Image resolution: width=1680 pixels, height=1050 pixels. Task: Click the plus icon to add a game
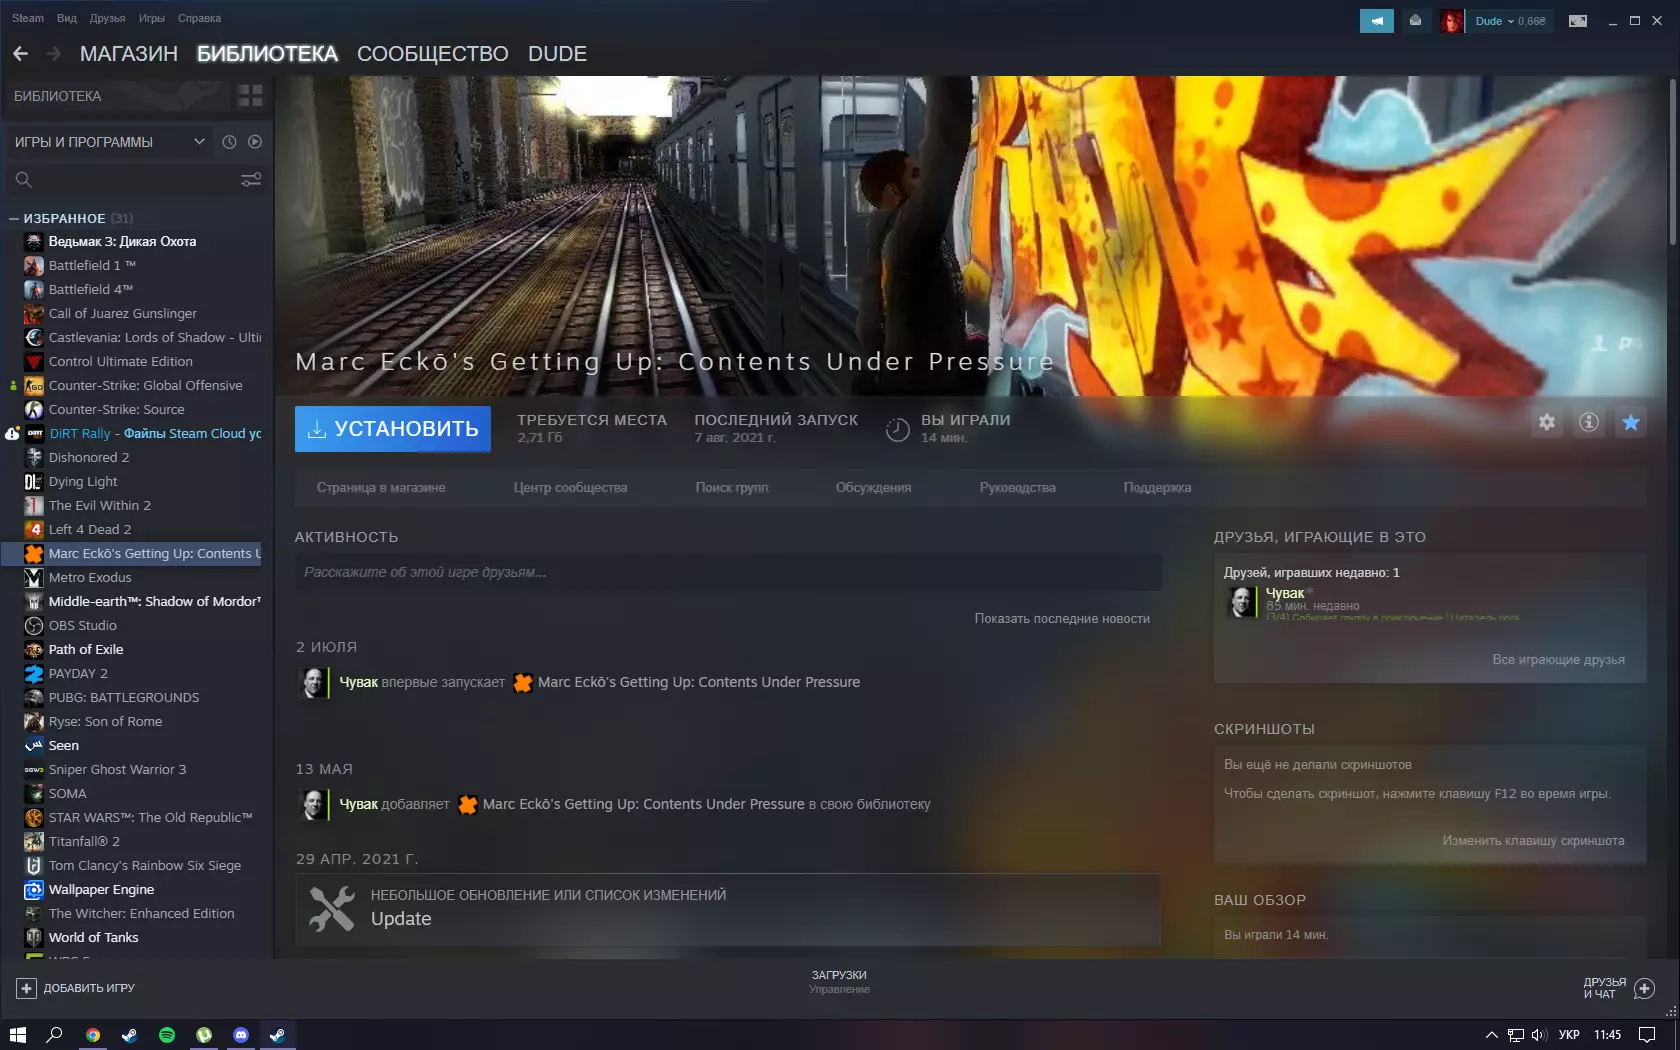pos(26,988)
